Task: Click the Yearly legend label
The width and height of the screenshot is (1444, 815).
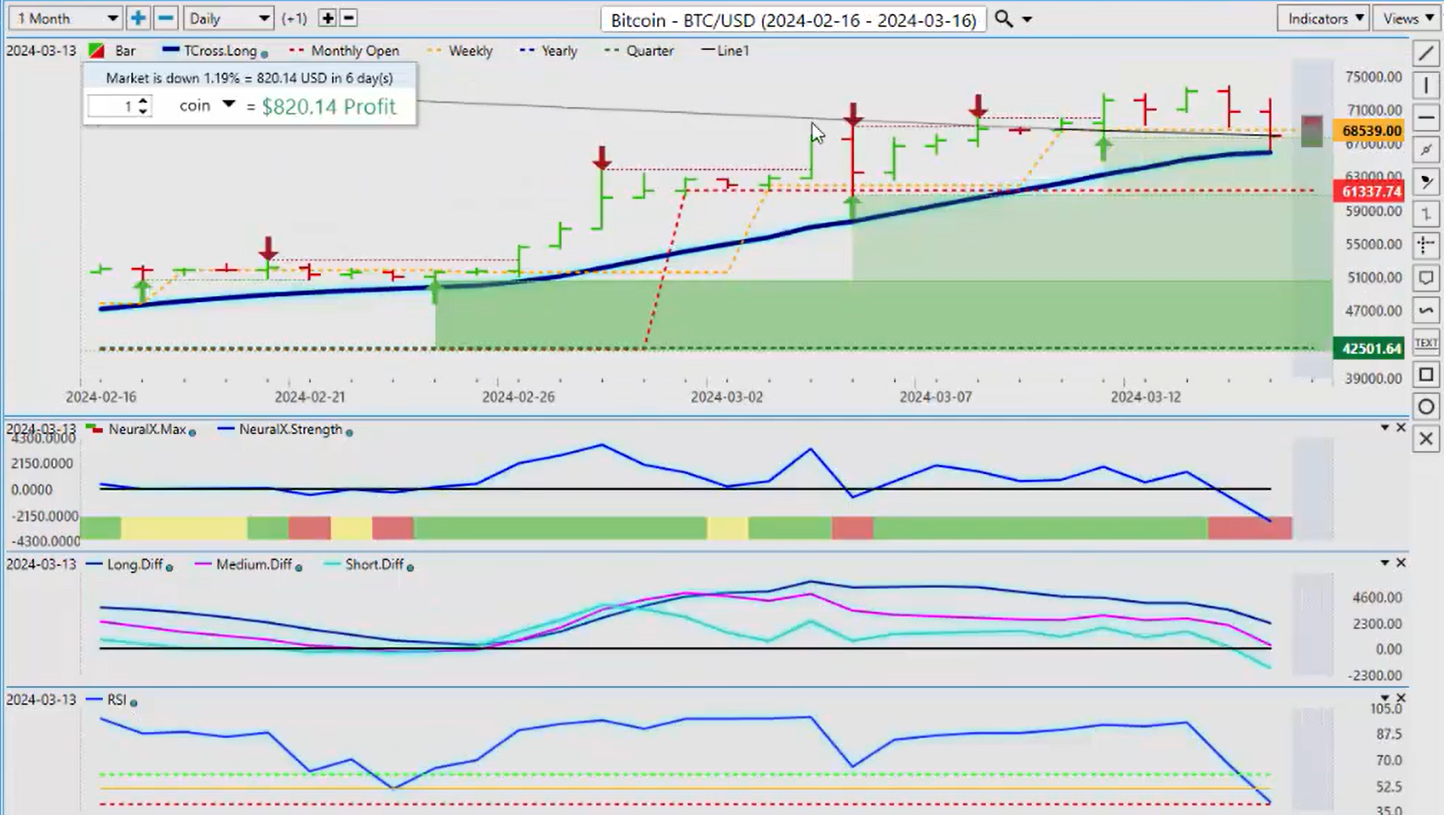Action: tap(559, 50)
